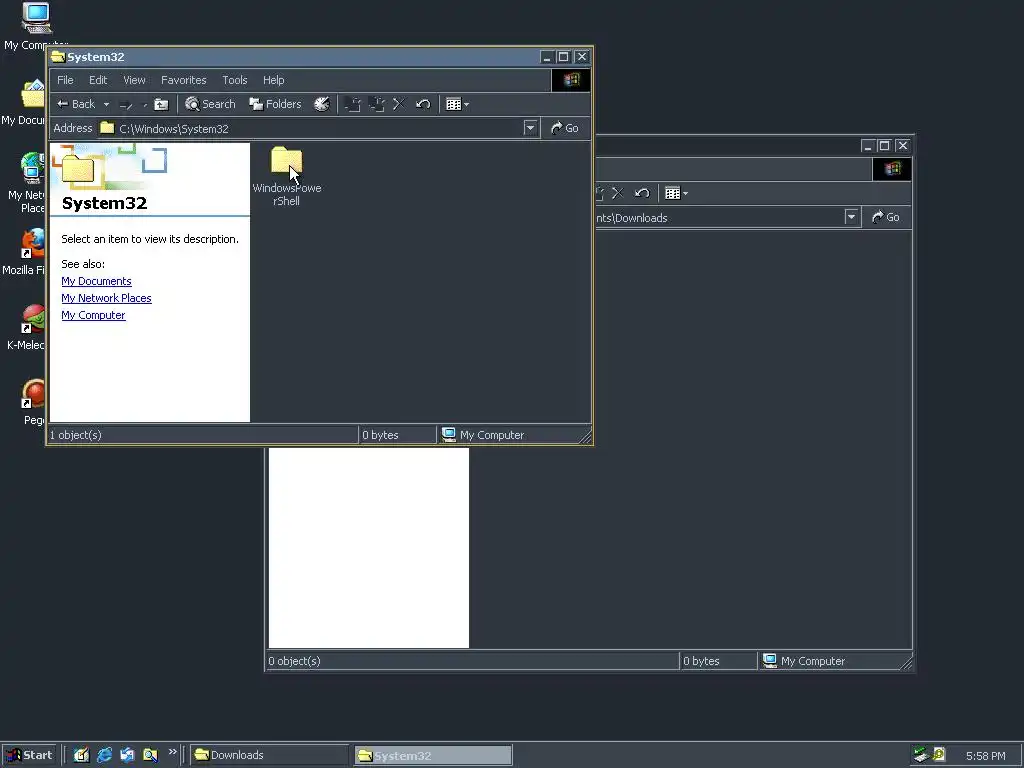Maximize the Downloads window

(x=884, y=146)
